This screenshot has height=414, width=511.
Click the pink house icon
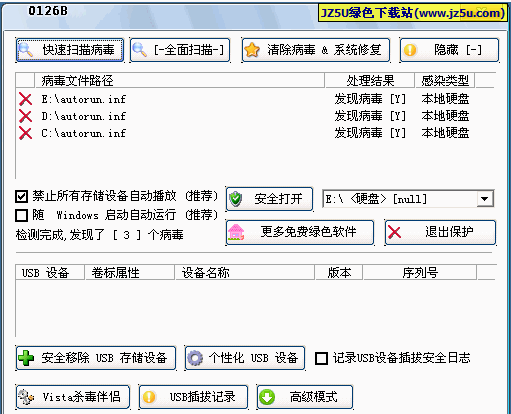pos(236,232)
